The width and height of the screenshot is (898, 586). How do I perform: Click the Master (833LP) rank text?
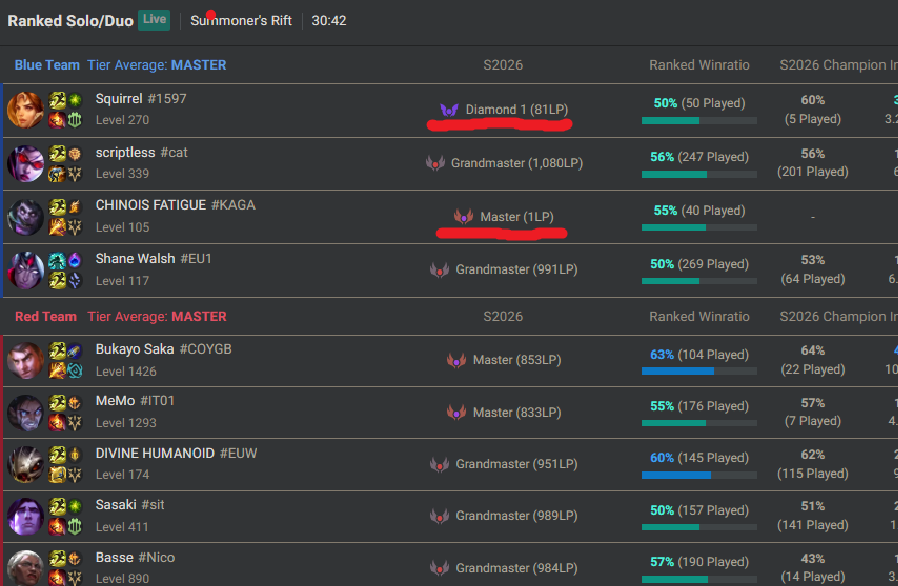pyautogui.click(x=517, y=412)
